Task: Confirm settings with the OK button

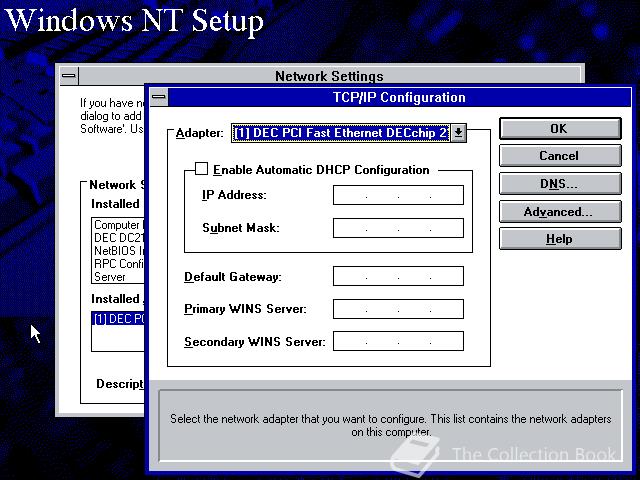Action: click(x=560, y=129)
